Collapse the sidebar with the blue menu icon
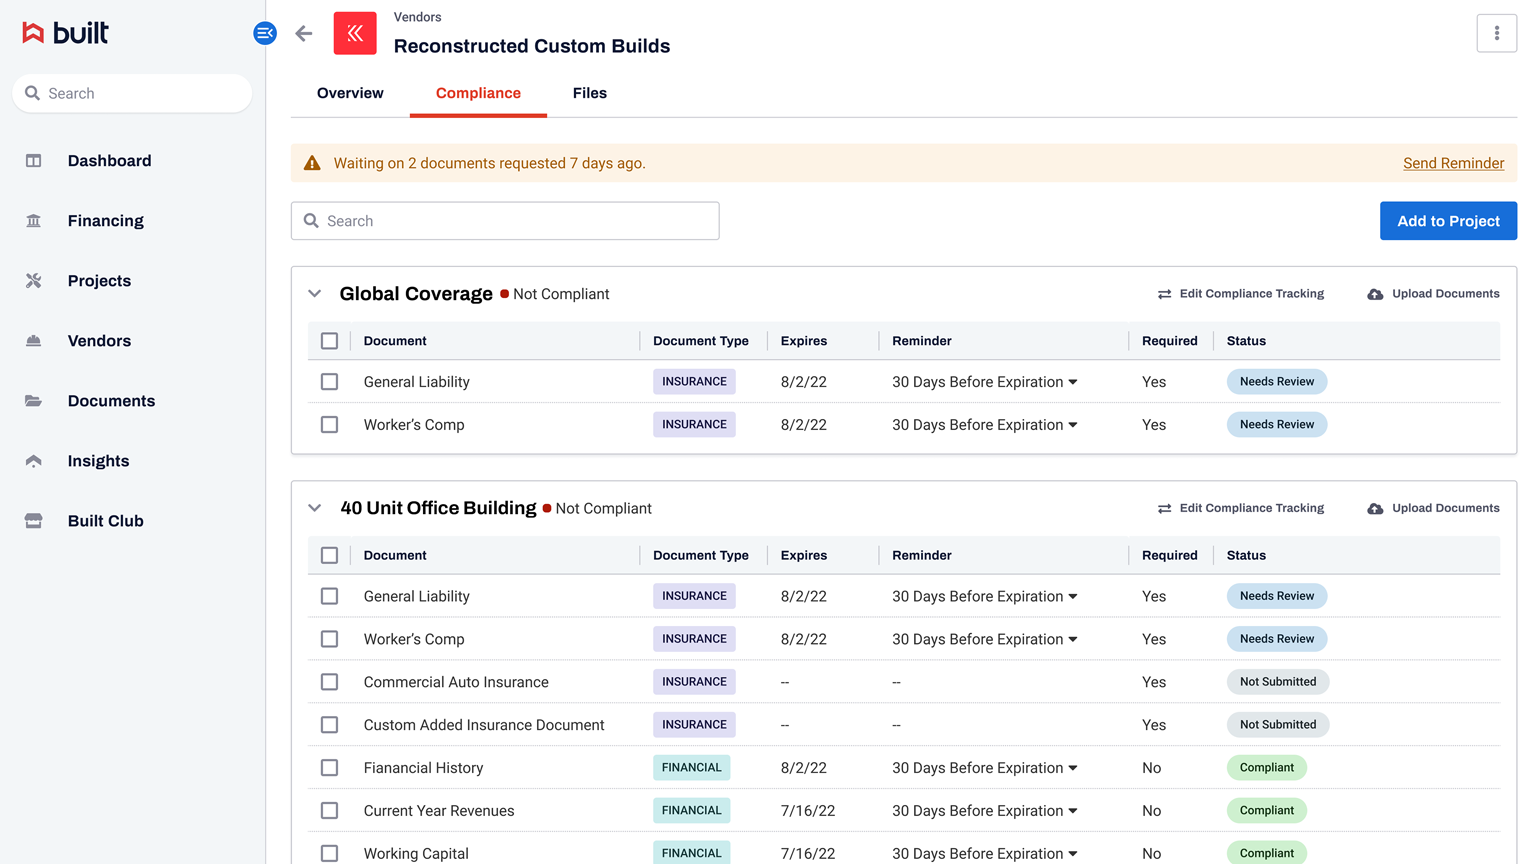 tap(265, 33)
